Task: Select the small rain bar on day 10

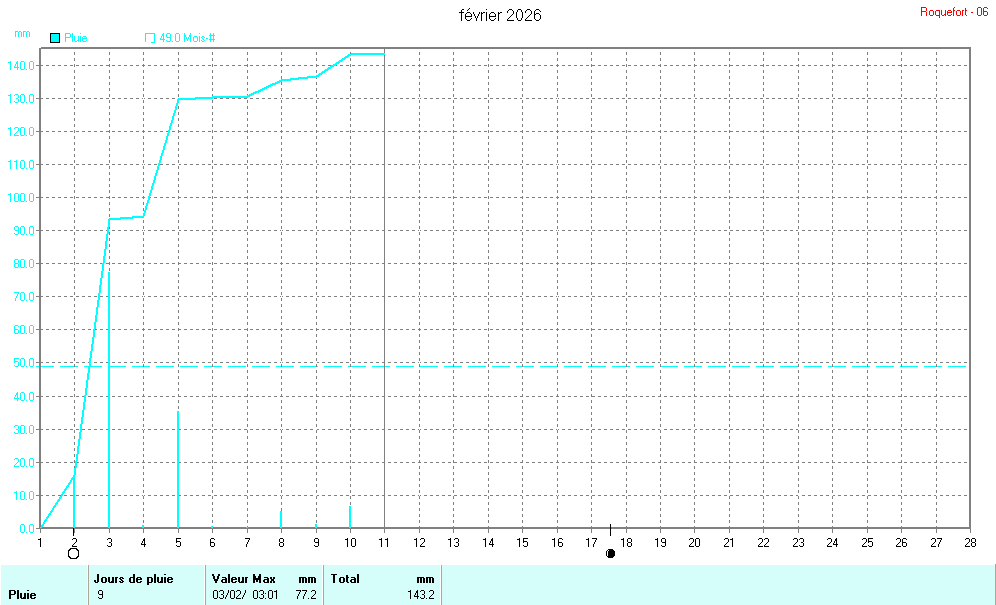Action: click(350, 516)
